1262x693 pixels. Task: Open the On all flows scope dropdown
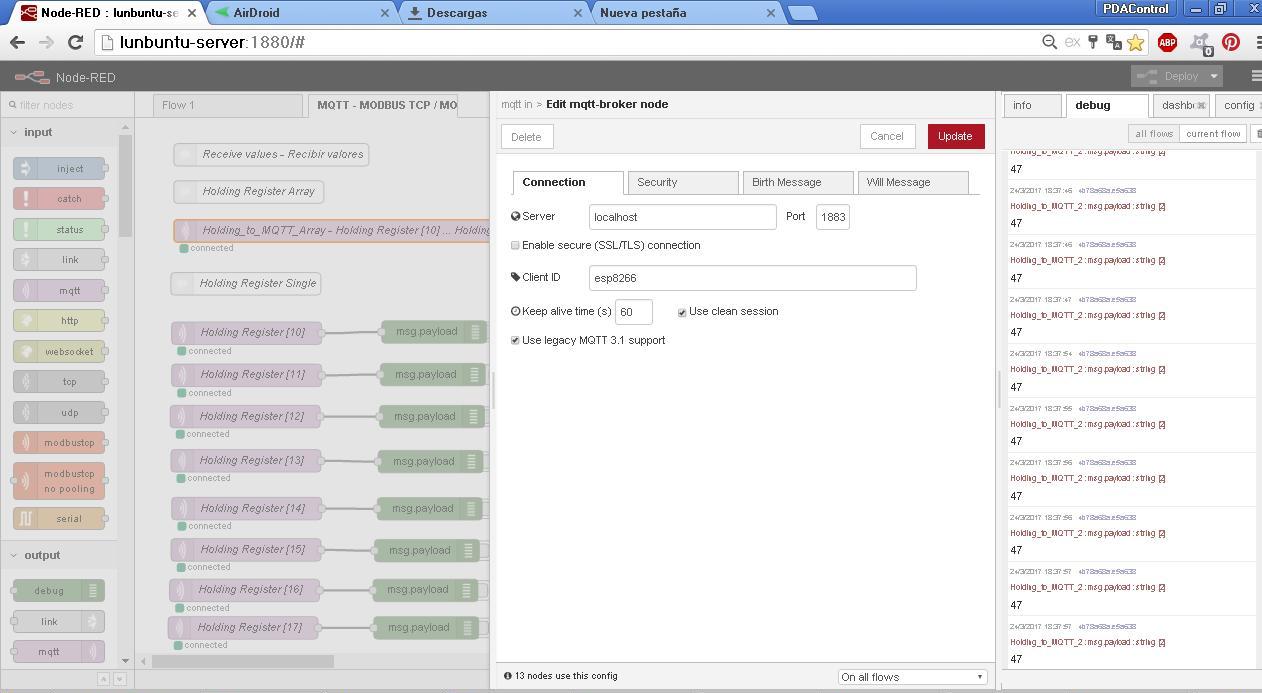tap(912, 677)
